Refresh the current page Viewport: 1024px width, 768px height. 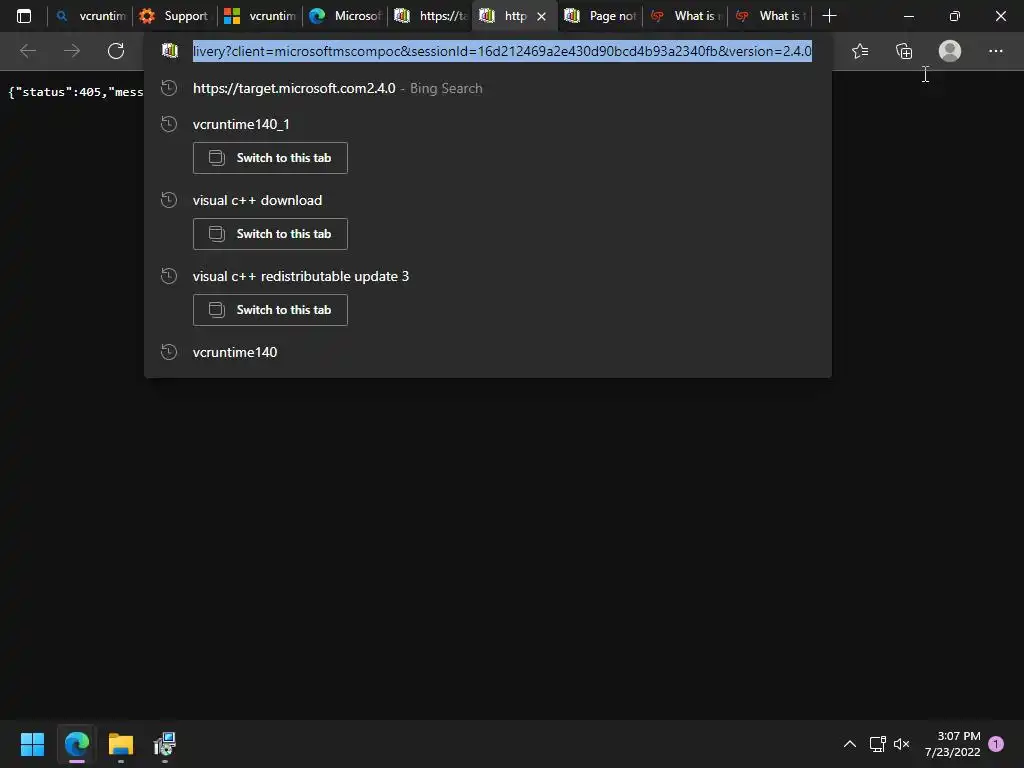coord(116,51)
